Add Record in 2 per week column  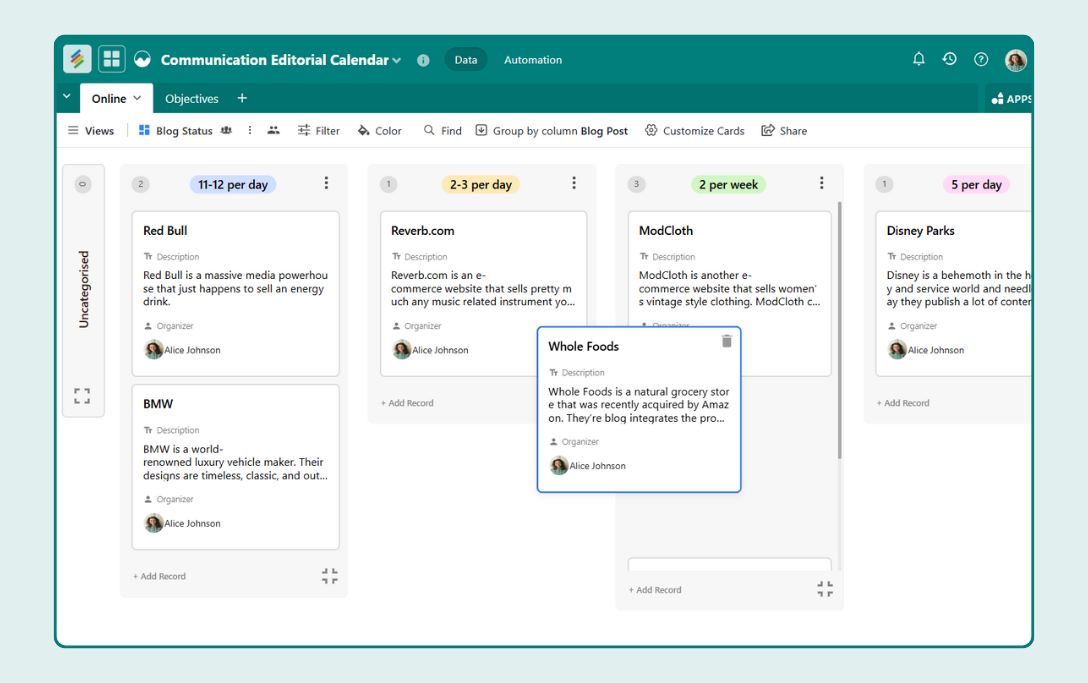[x=655, y=590]
